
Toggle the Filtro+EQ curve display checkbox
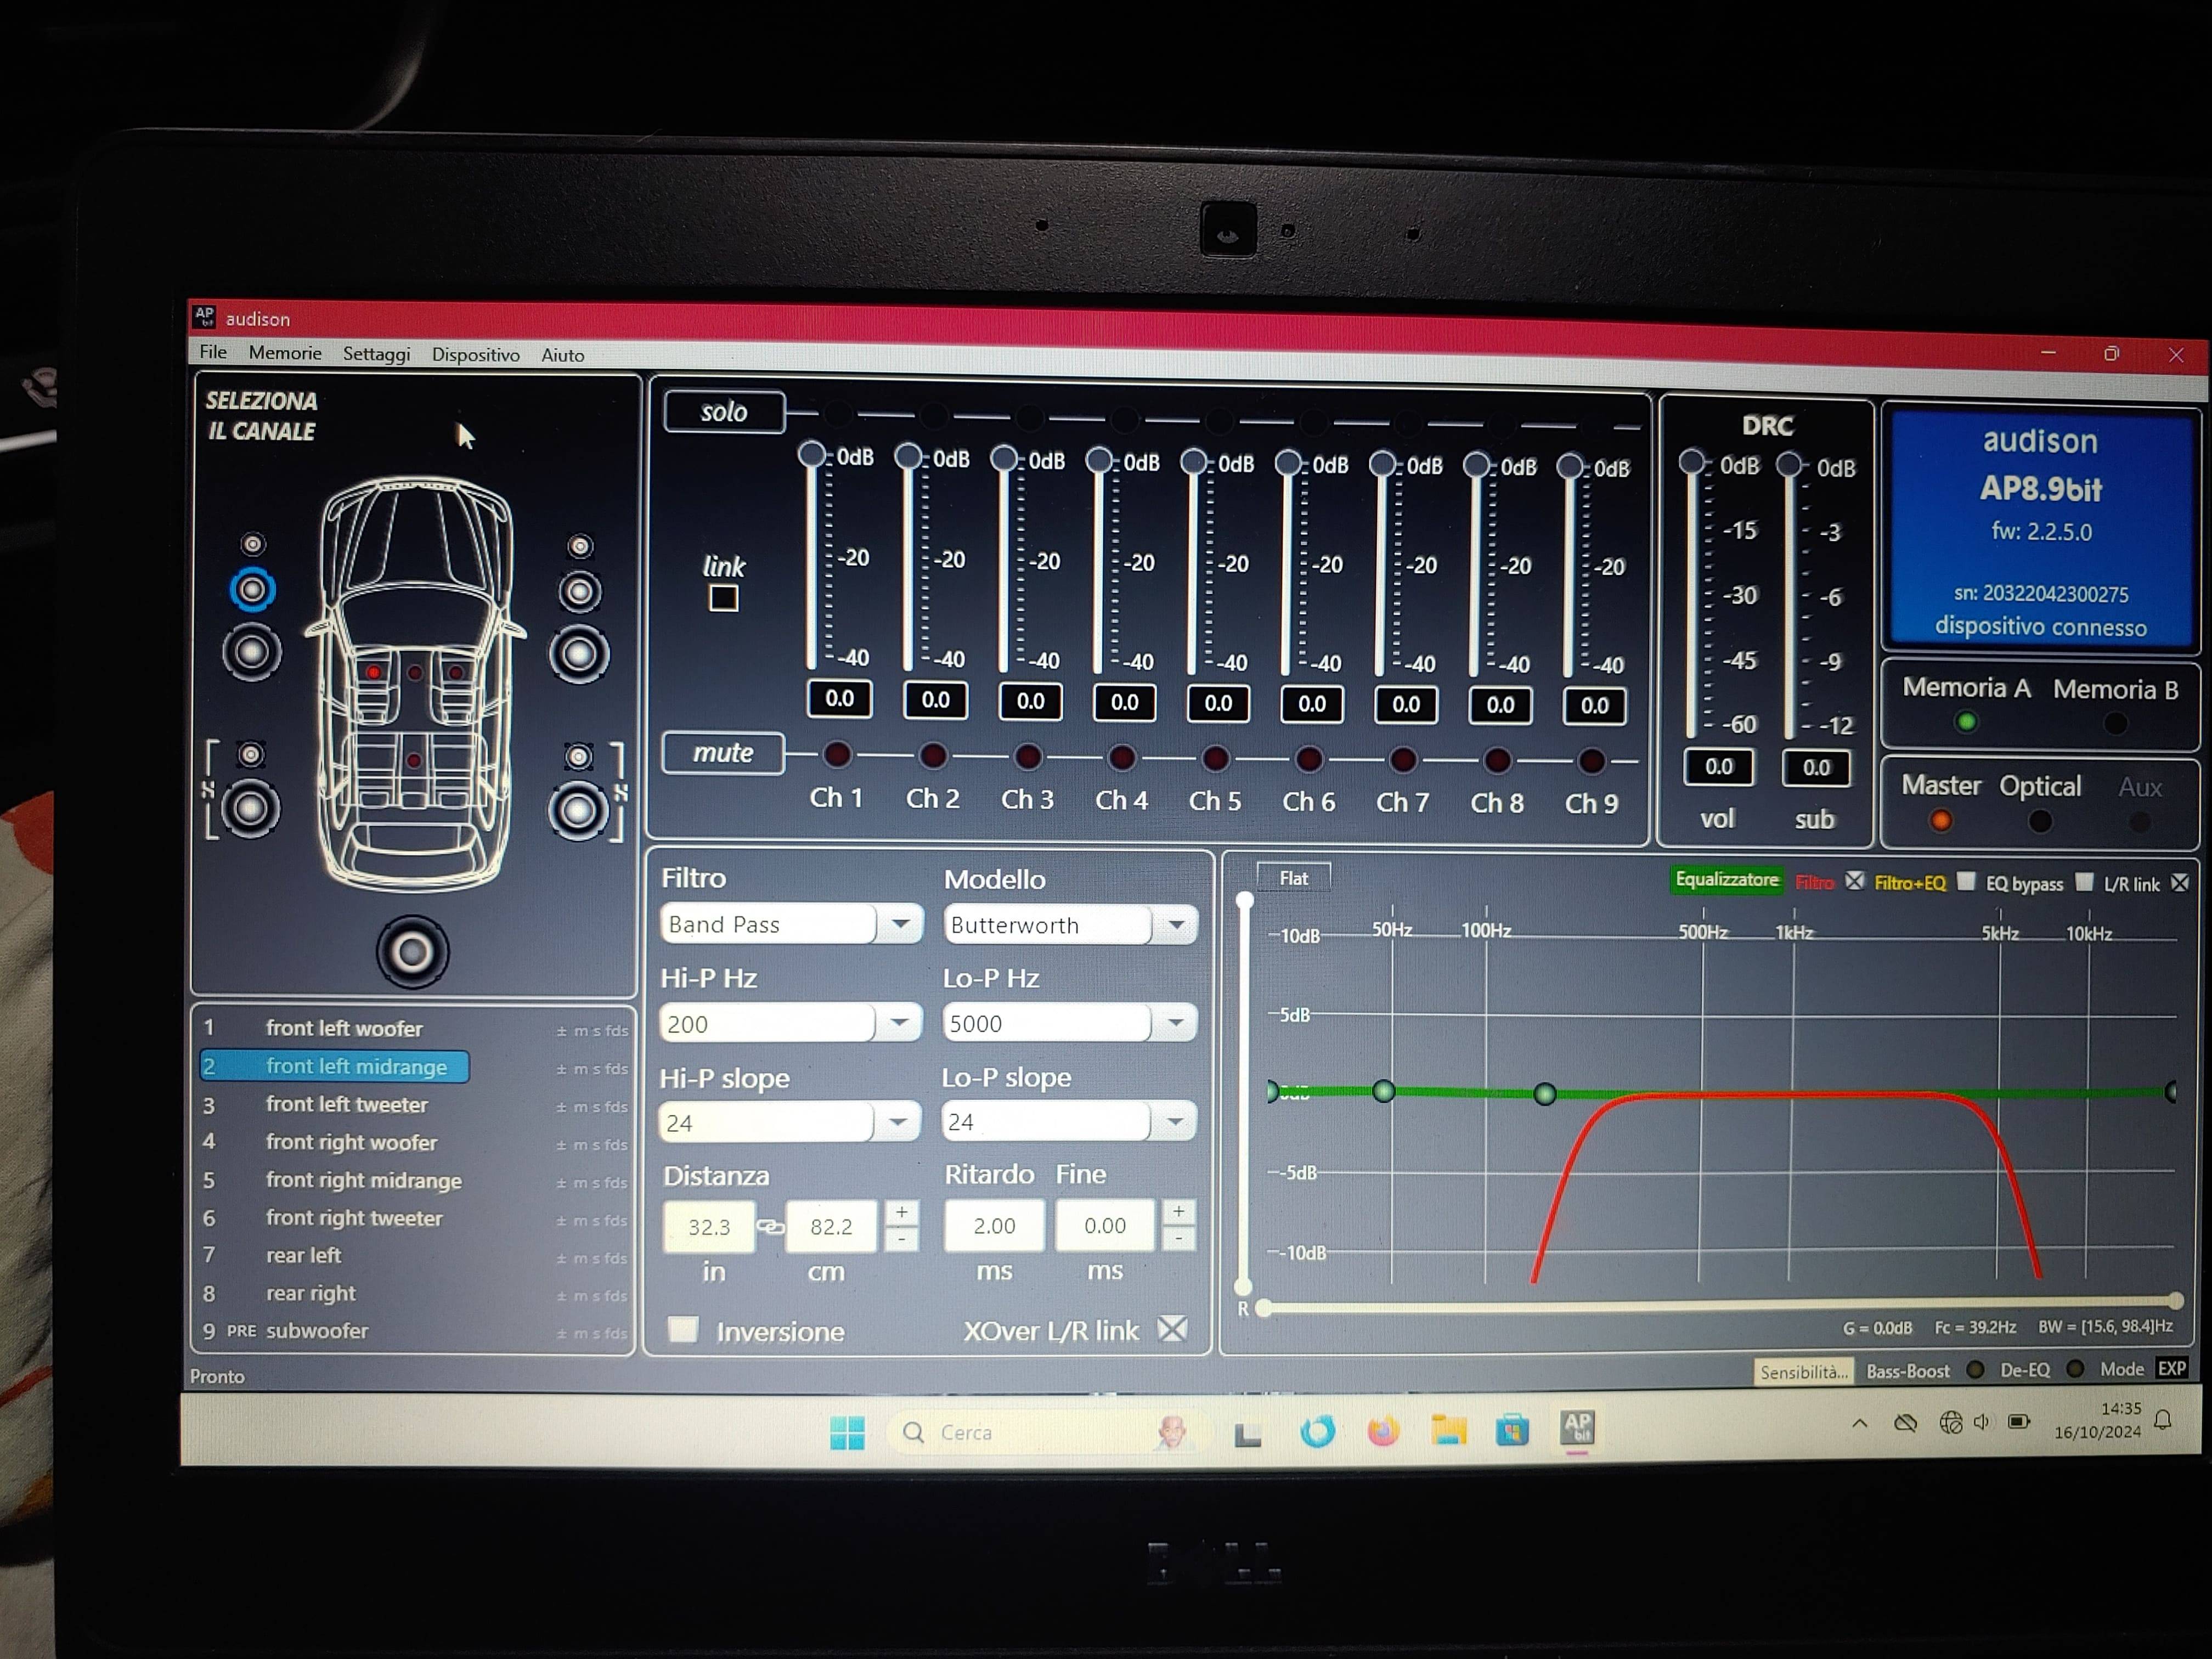point(1965,881)
